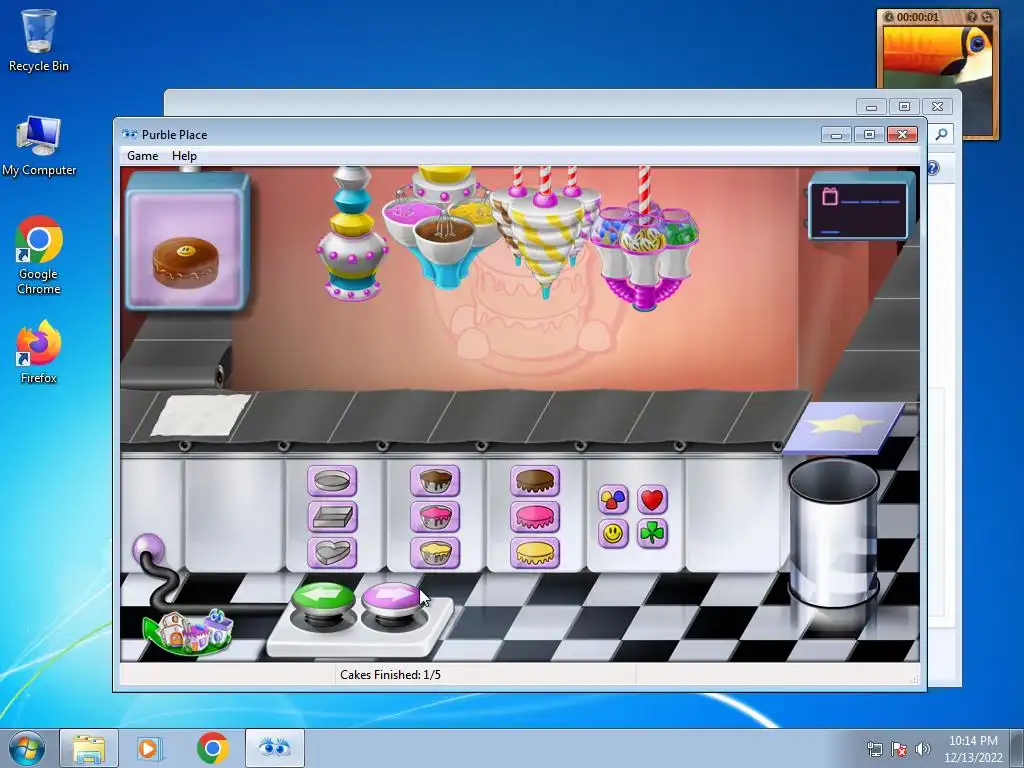Add the colored candy drops decoration
This screenshot has width=1024, height=768.
pyautogui.click(x=613, y=500)
